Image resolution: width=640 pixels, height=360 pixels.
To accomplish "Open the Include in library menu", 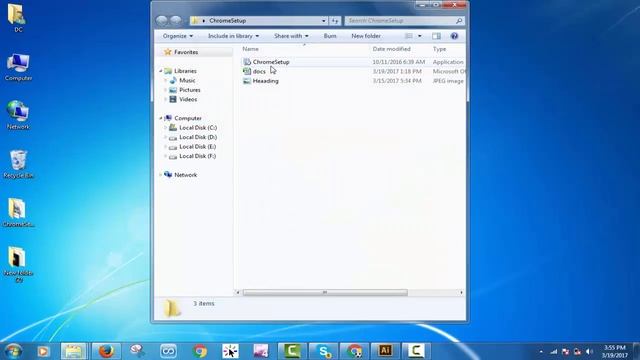I will pos(233,36).
